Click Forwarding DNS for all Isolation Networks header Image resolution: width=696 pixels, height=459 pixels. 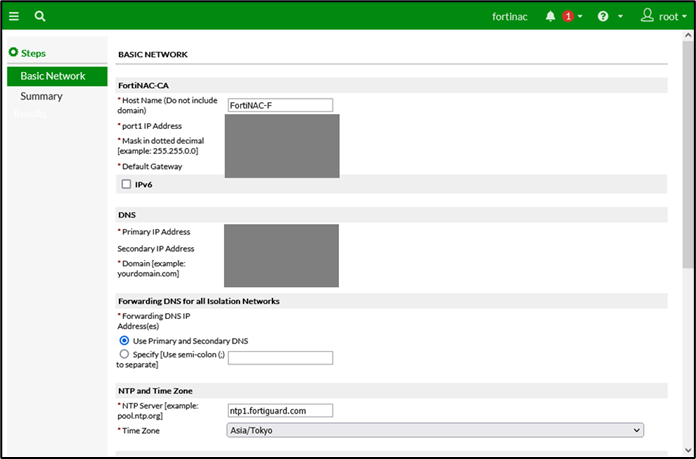coord(392,301)
